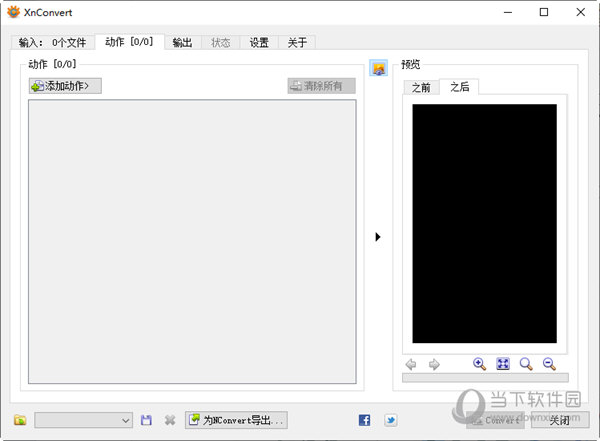The image size is (600, 441).
Task: Open the 关于 tab
Action: (297, 42)
